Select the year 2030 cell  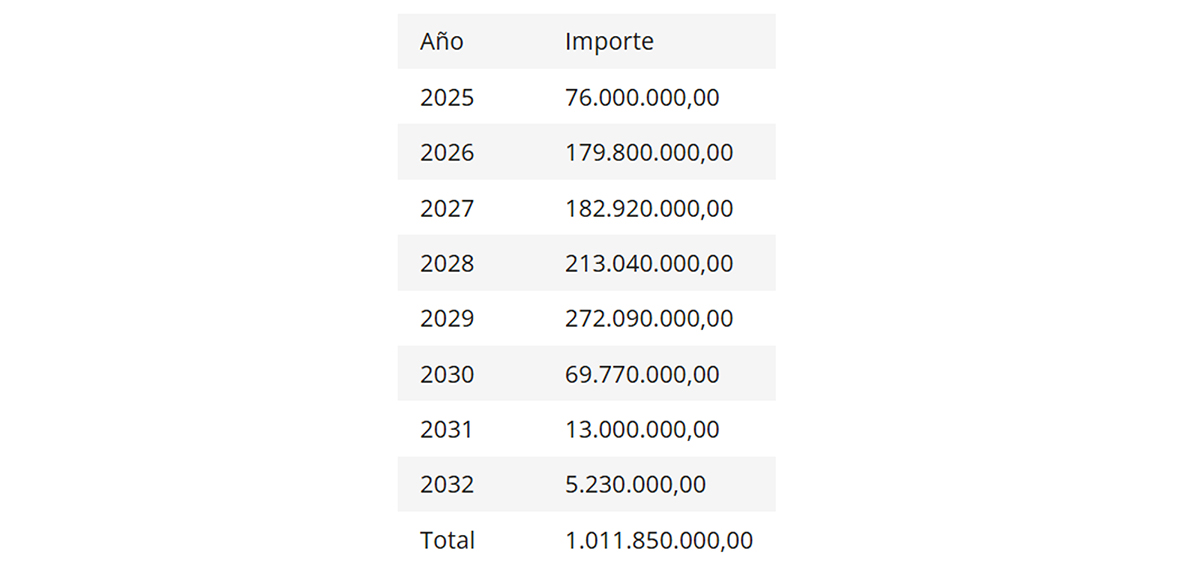click(x=447, y=375)
